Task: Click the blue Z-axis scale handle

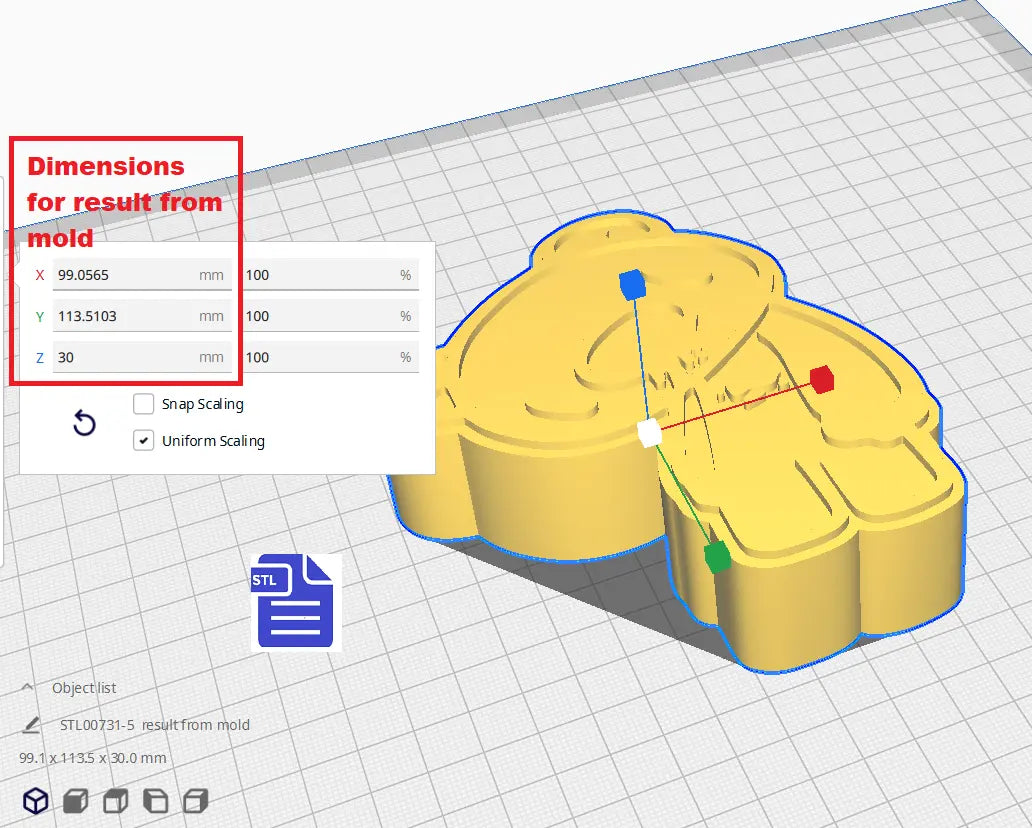Action: tap(632, 286)
